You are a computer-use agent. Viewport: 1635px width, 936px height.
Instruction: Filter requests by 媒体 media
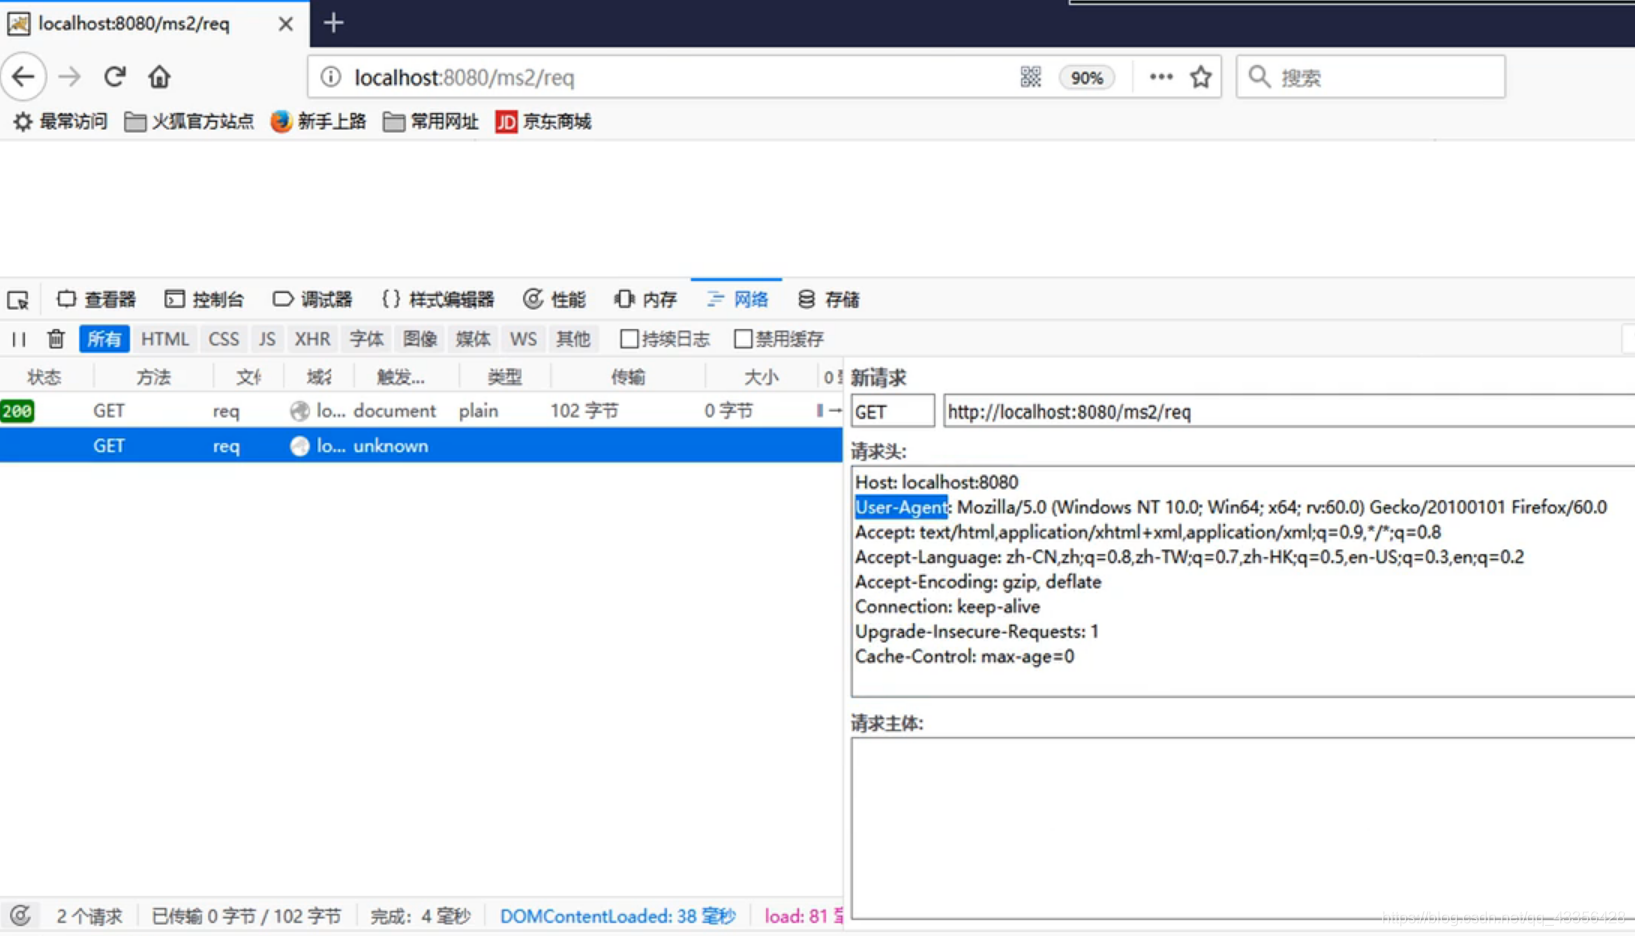click(x=473, y=339)
